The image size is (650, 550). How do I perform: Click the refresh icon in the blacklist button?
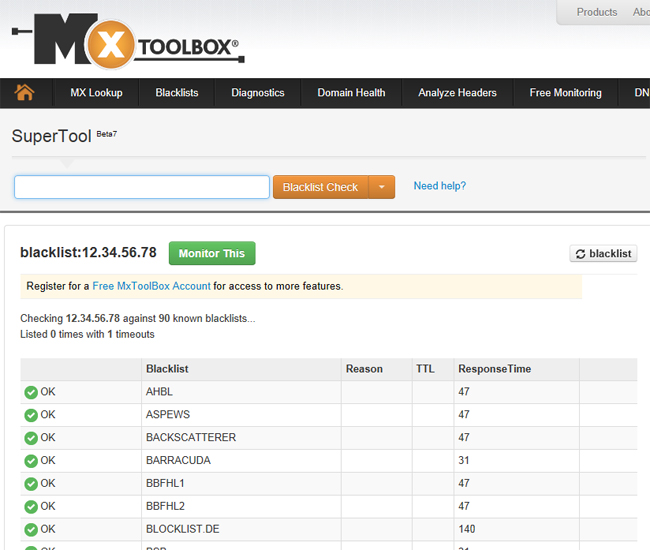(x=580, y=254)
